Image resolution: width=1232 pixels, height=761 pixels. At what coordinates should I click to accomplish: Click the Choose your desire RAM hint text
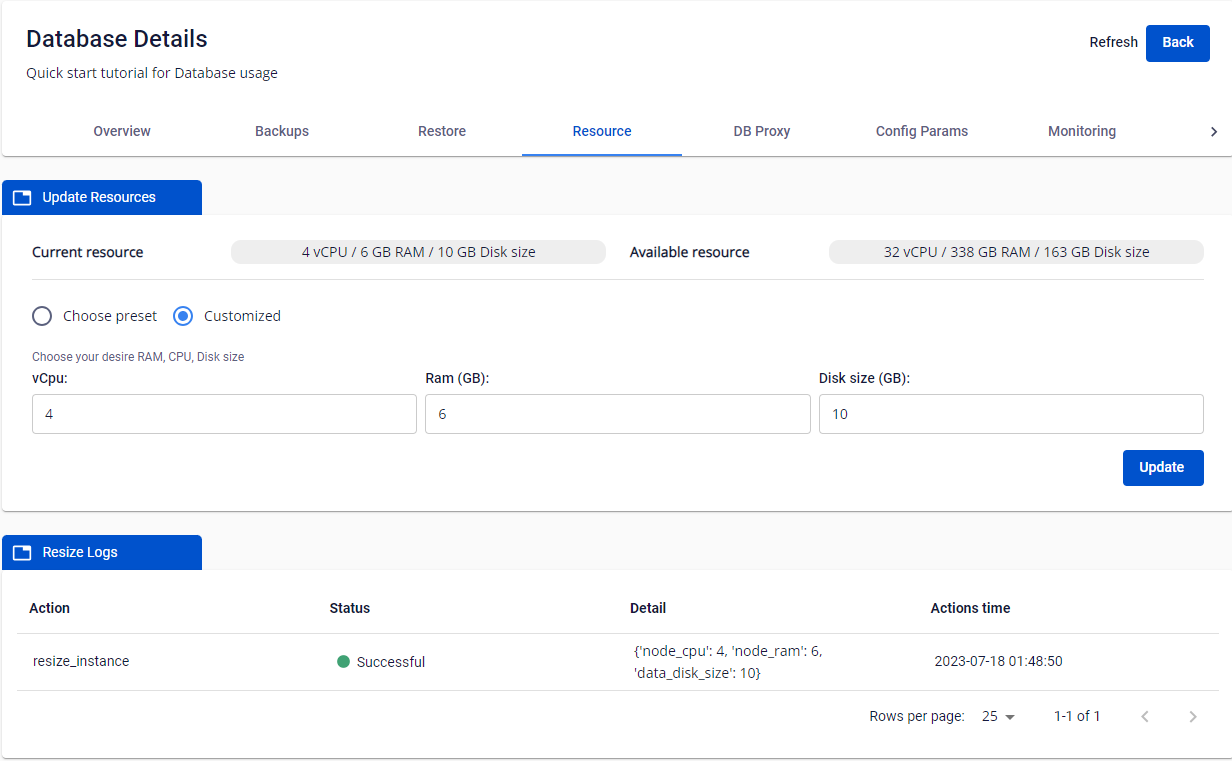point(138,357)
